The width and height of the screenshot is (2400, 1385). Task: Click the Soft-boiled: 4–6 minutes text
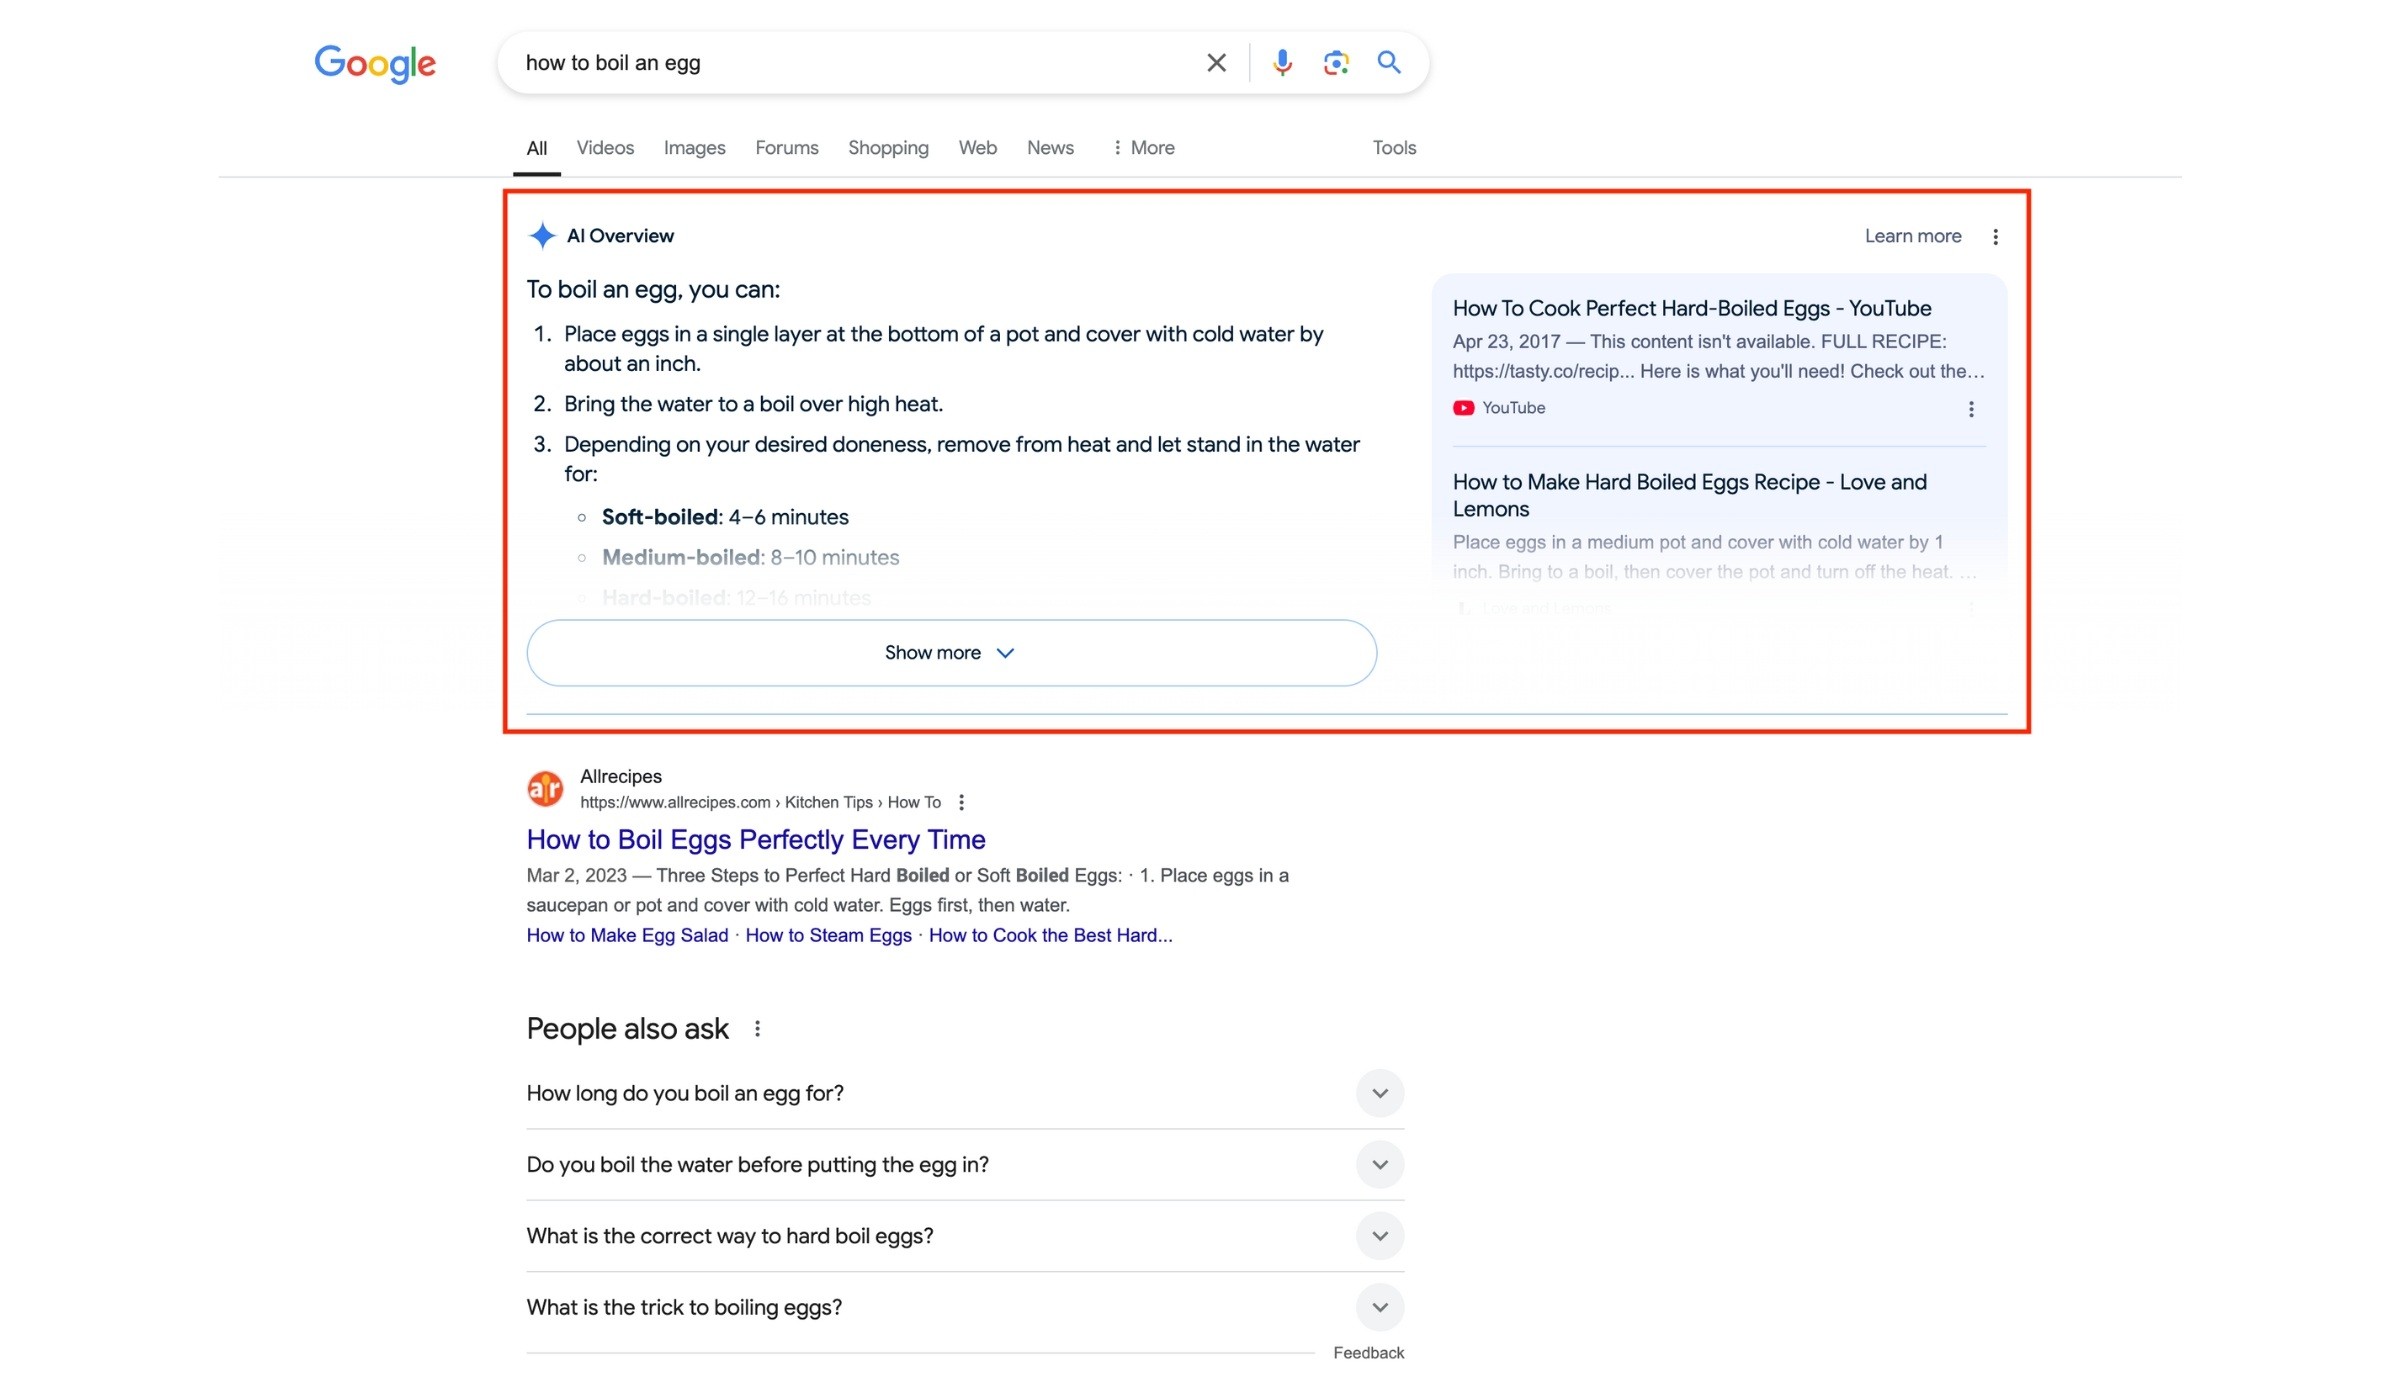click(x=724, y=517)
